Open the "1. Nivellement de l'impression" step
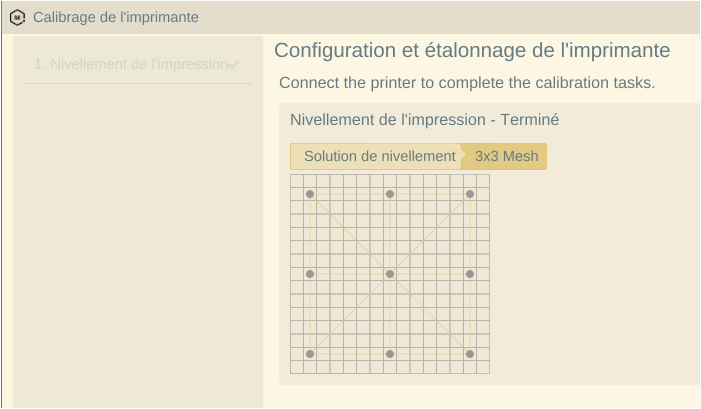 (130, 64)
